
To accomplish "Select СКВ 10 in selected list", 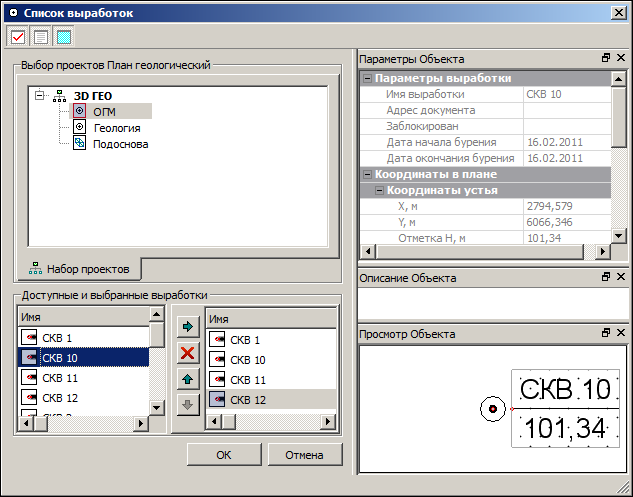I will (x=271, y=360).
